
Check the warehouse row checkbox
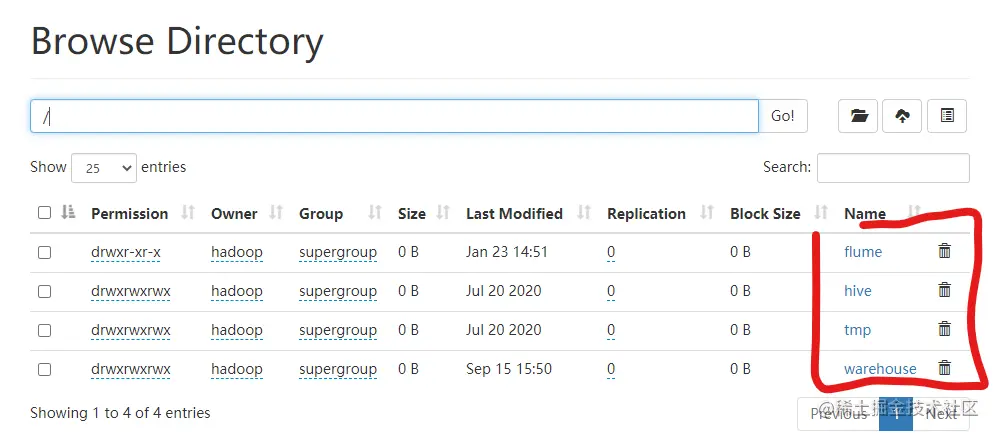point(44,369)
